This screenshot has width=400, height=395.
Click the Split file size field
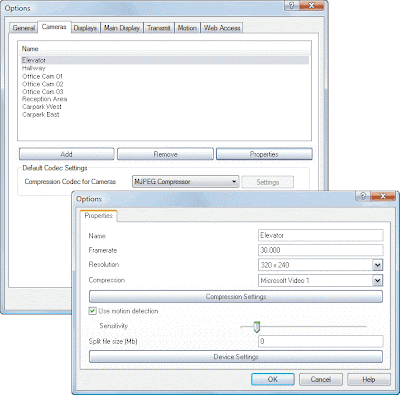point(321,341)
